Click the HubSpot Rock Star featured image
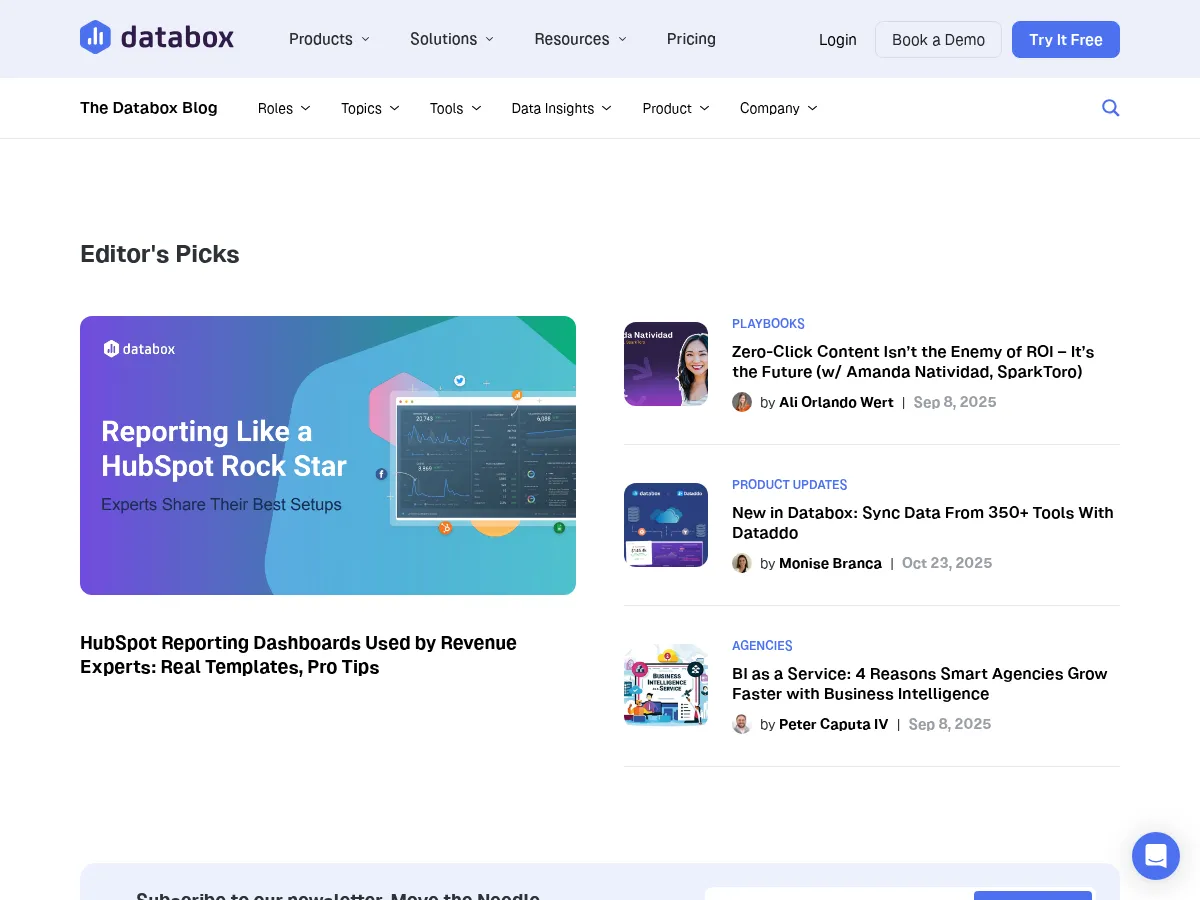The width and height of the screenshot is (1200, 900). click(x=328, y=455)
